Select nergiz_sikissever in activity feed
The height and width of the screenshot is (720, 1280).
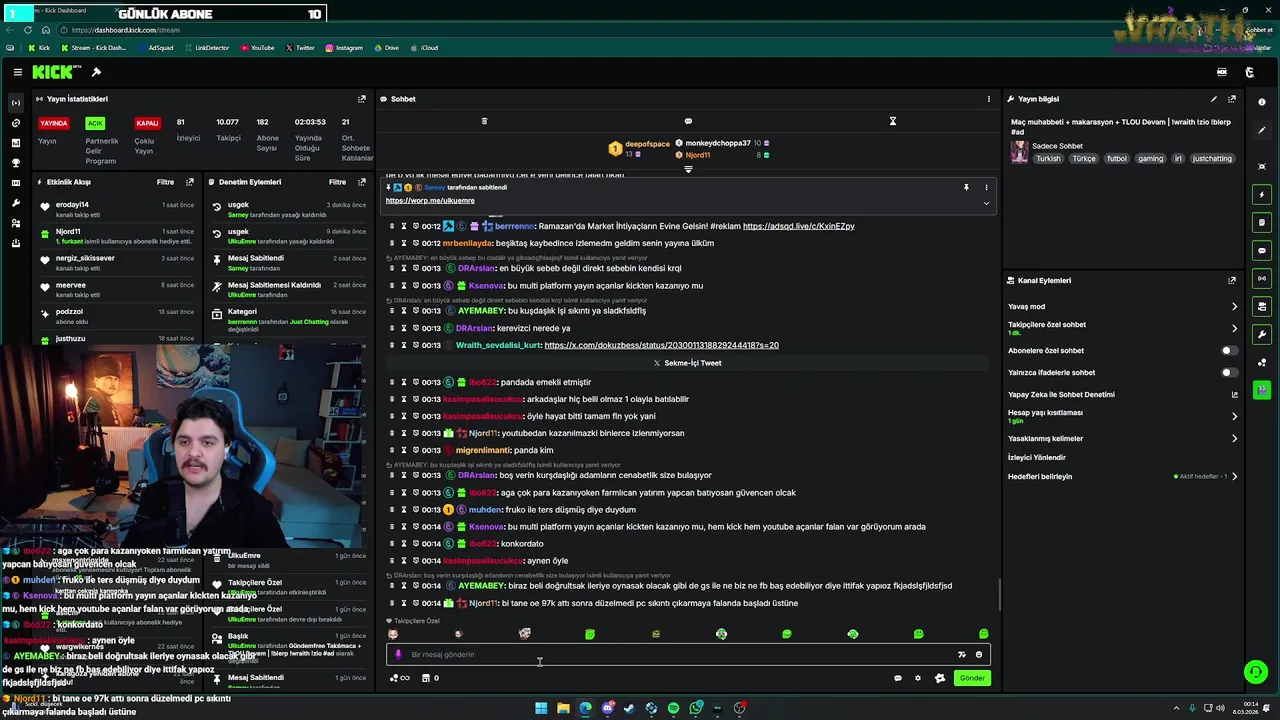tap(85, 258)
